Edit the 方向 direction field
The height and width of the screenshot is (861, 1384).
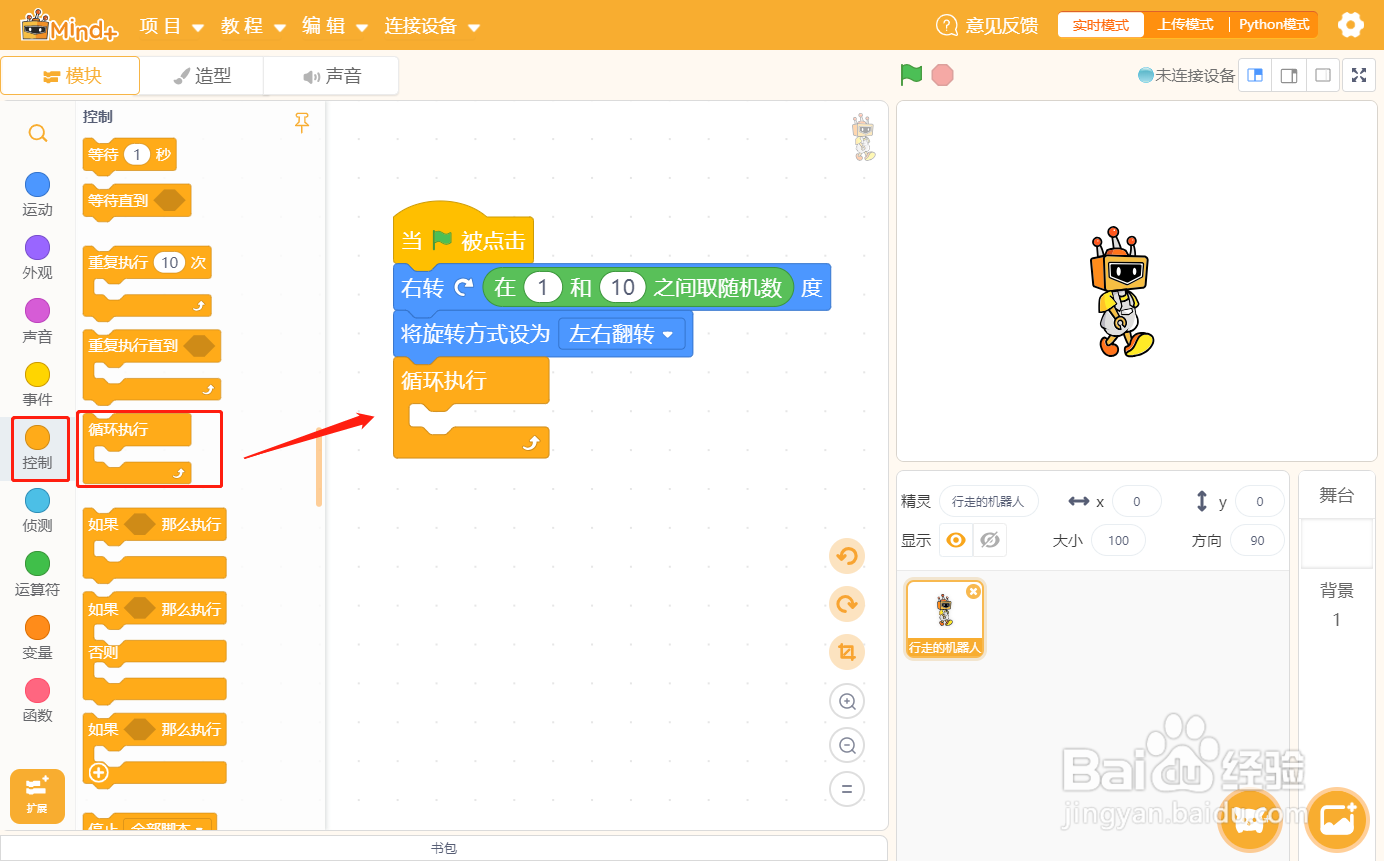[x=1257, y=540]
